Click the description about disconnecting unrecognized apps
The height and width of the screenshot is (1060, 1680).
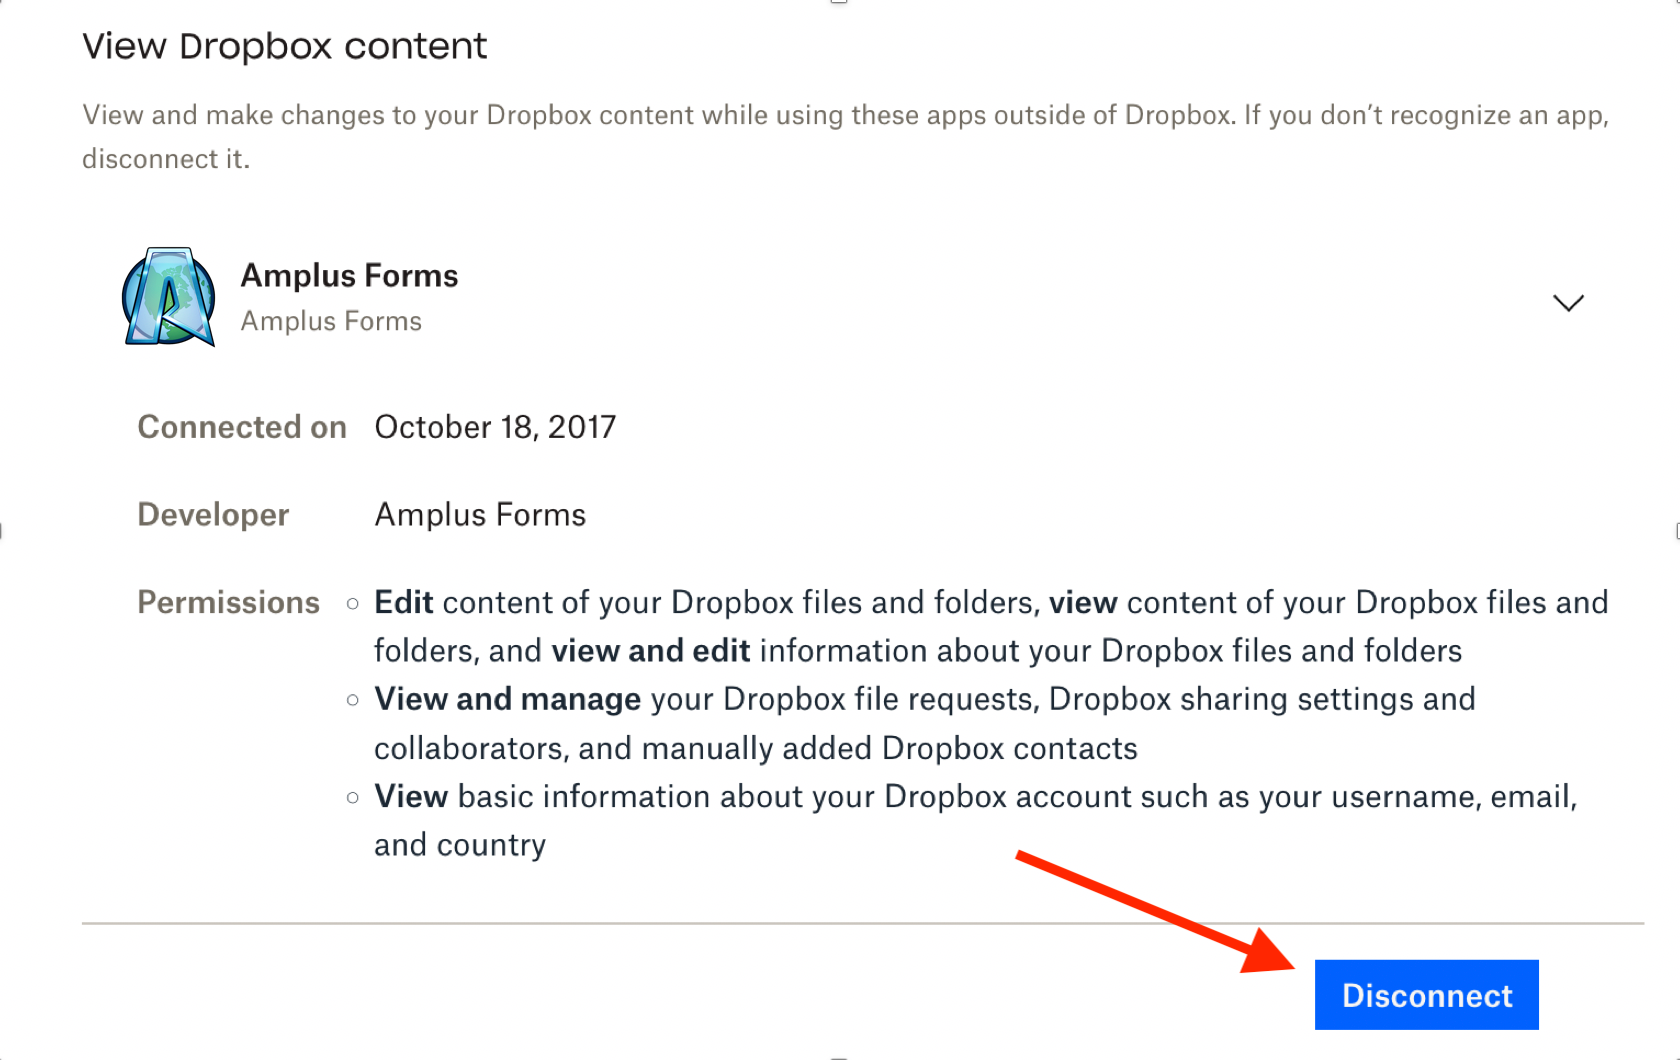tap(846, 137)
